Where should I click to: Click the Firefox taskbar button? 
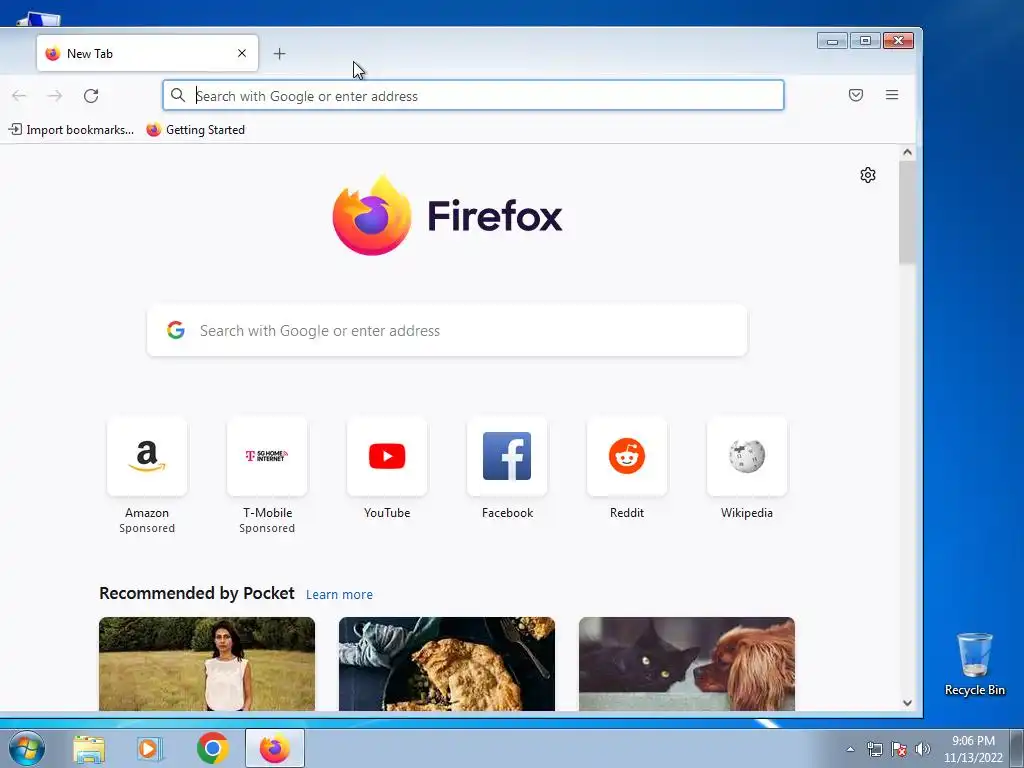(275, 748)
